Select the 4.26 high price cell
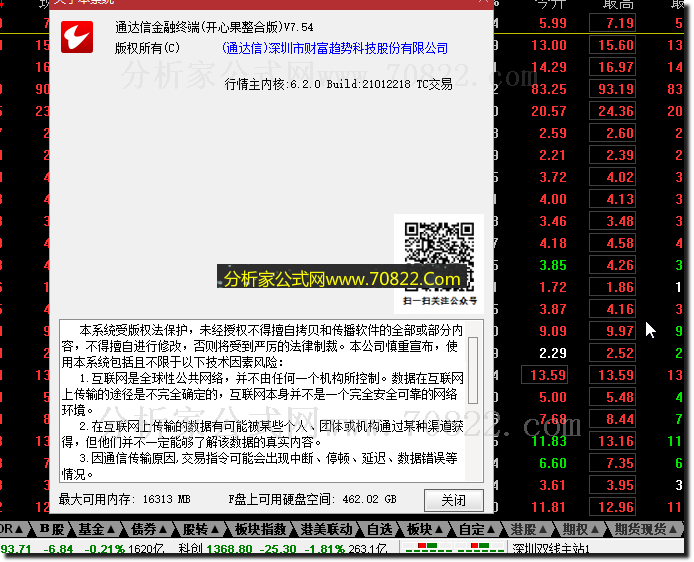The width and height of the screenshot is (694, 562). coord(613,265)
